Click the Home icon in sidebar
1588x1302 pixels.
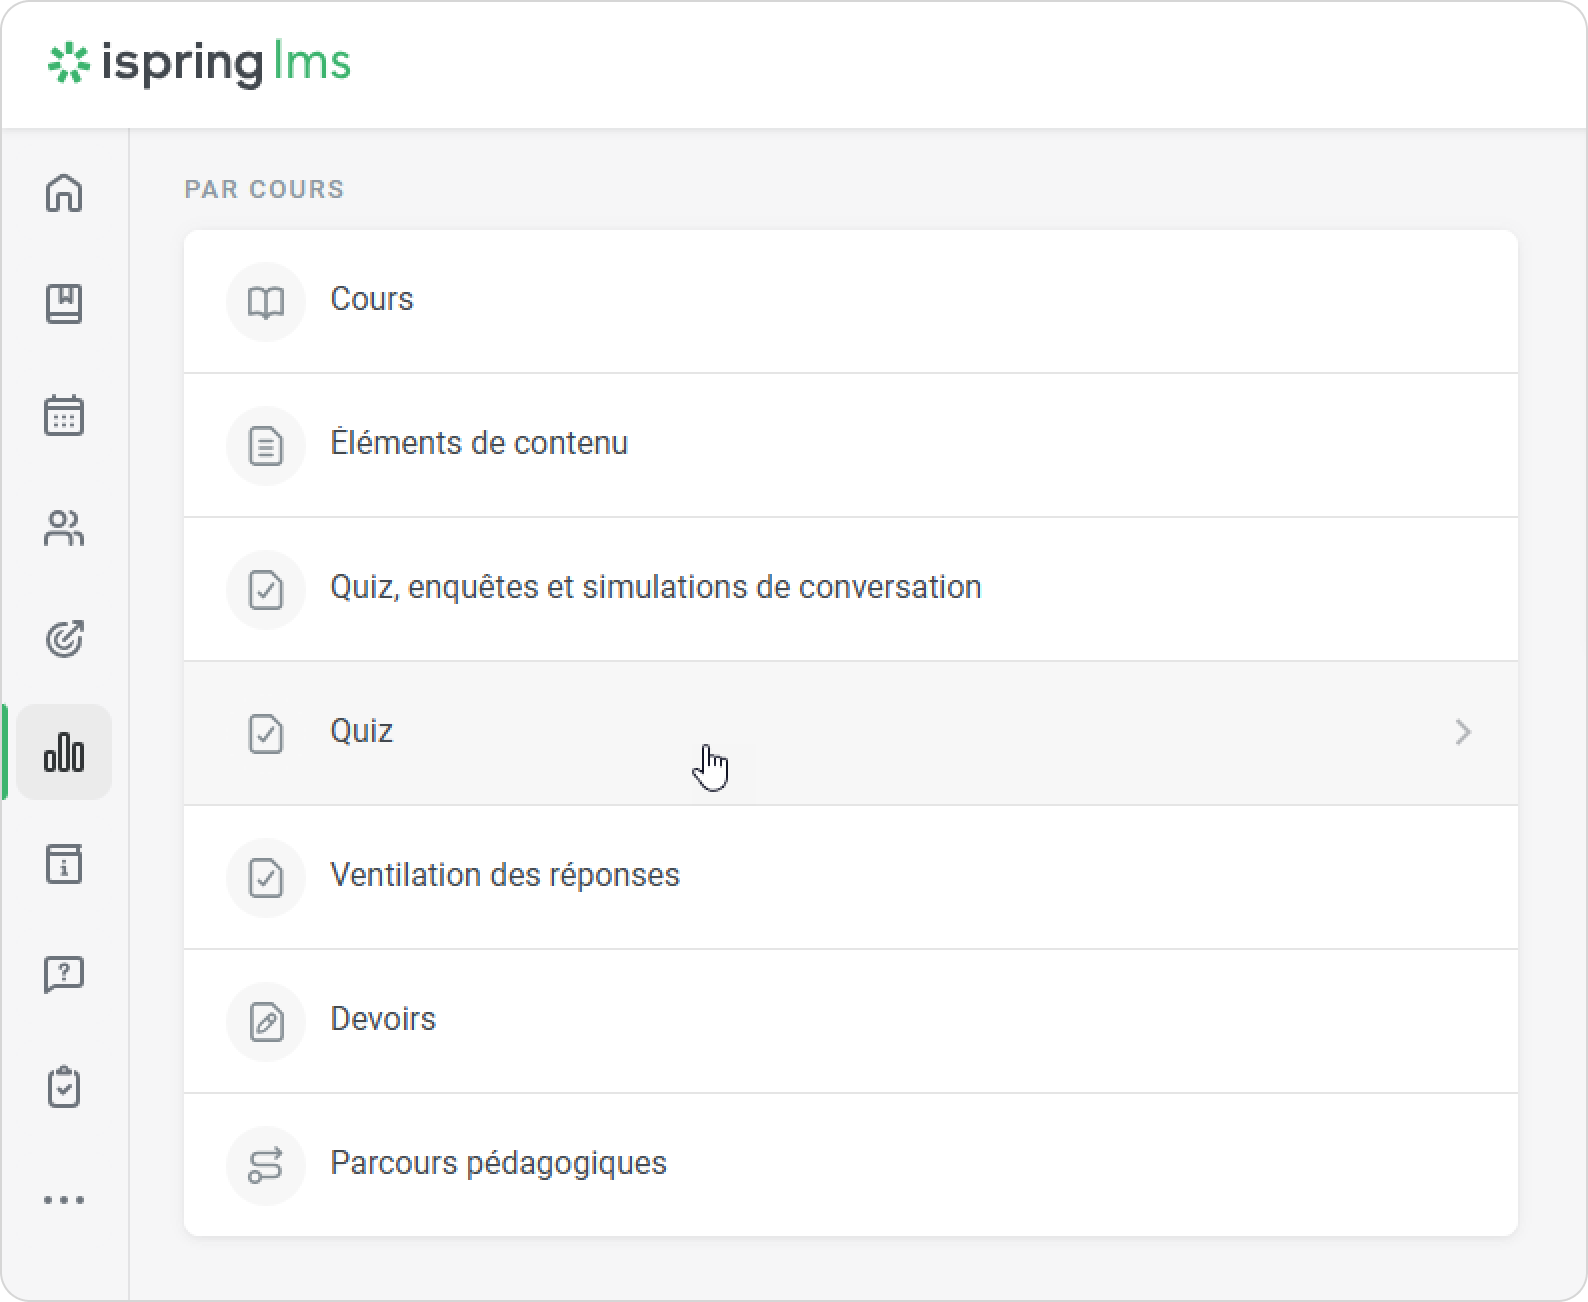[x=64, y=193]
